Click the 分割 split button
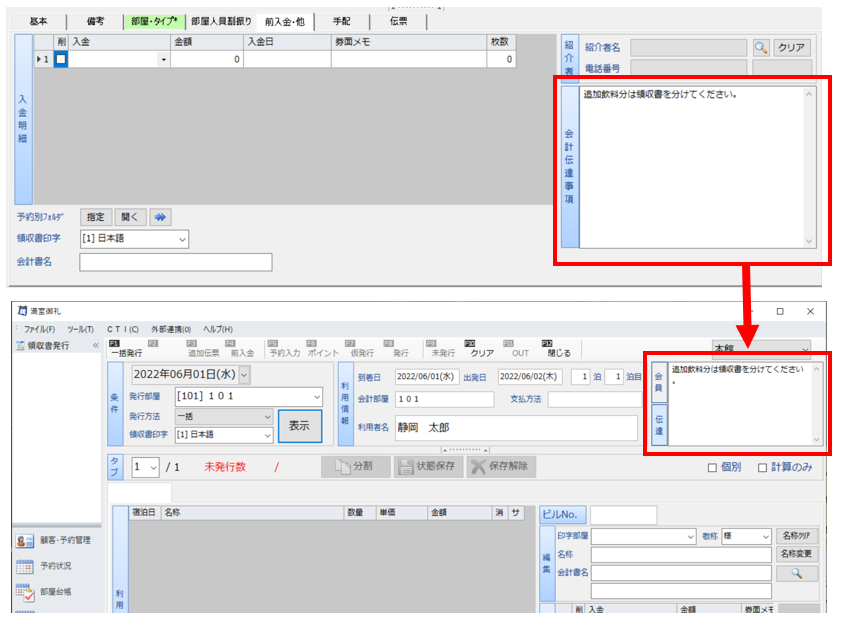 [x=354, y=466]
